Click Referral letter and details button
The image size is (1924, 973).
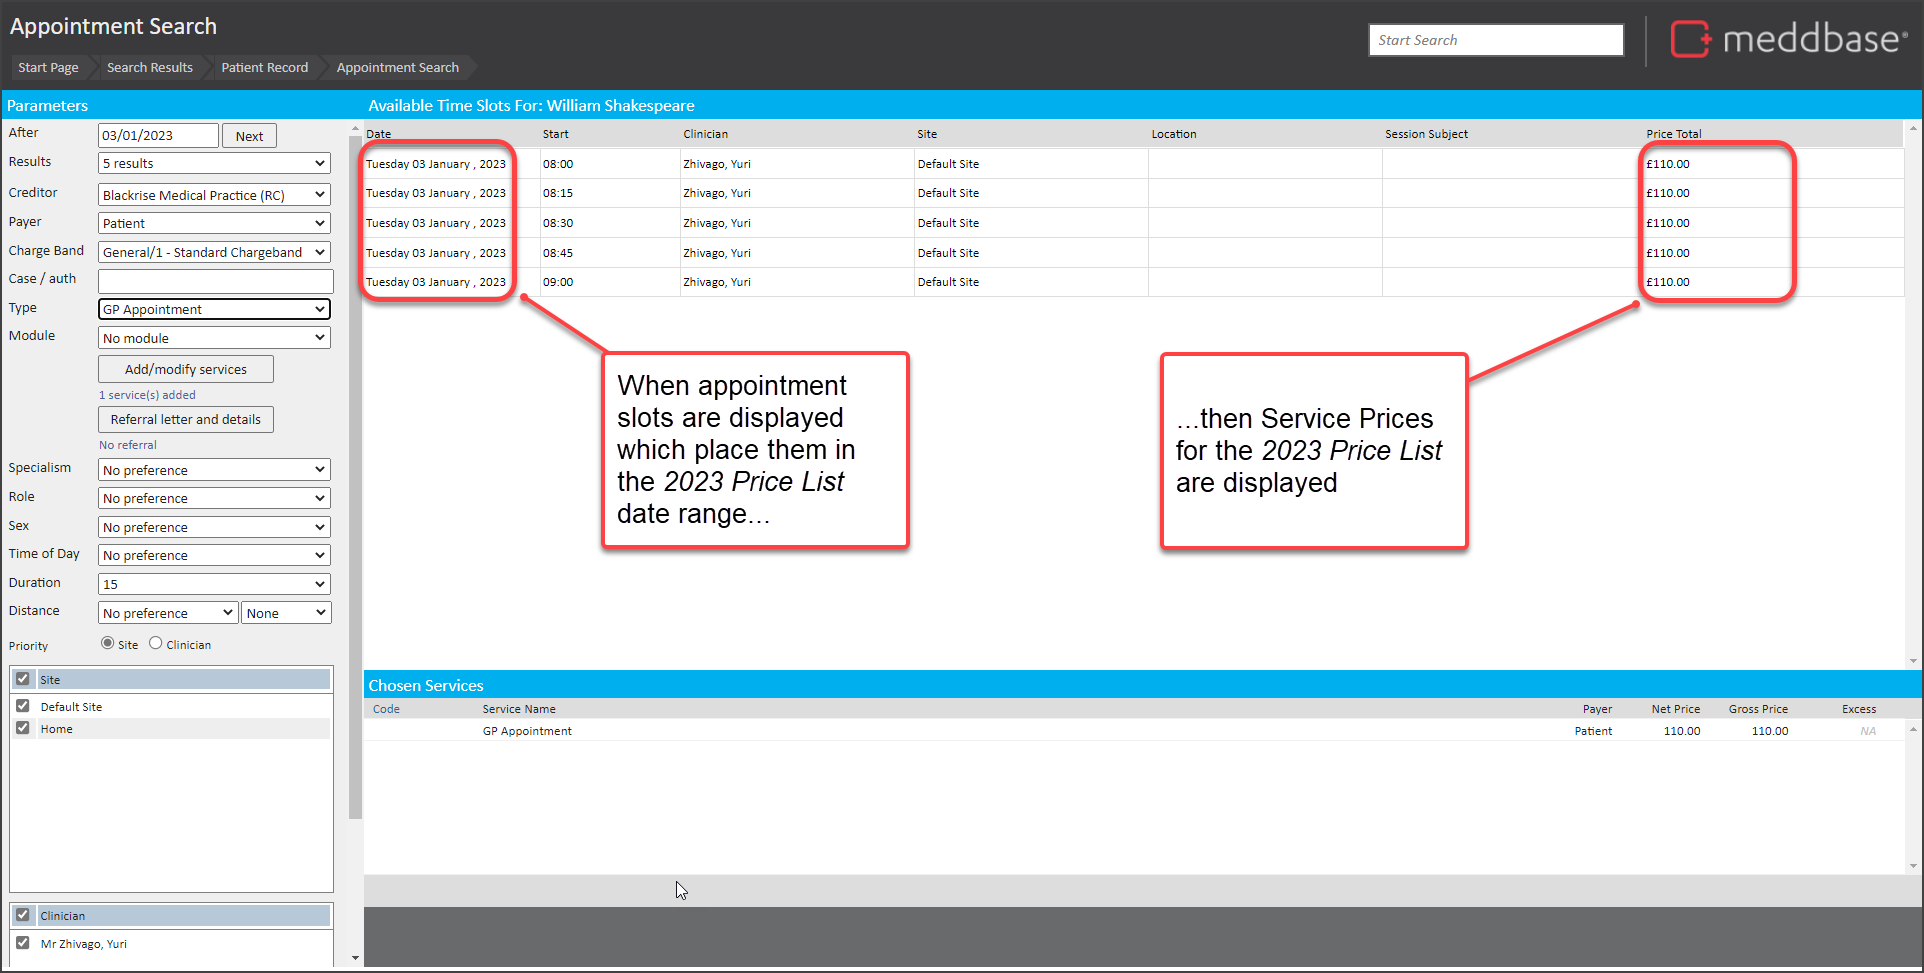tap(186, 420)
